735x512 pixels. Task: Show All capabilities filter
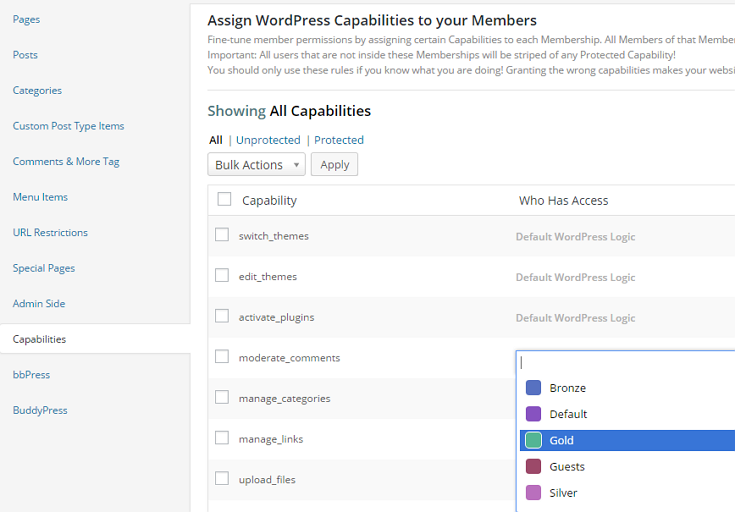pyautogui.click(x=216, y=140)
